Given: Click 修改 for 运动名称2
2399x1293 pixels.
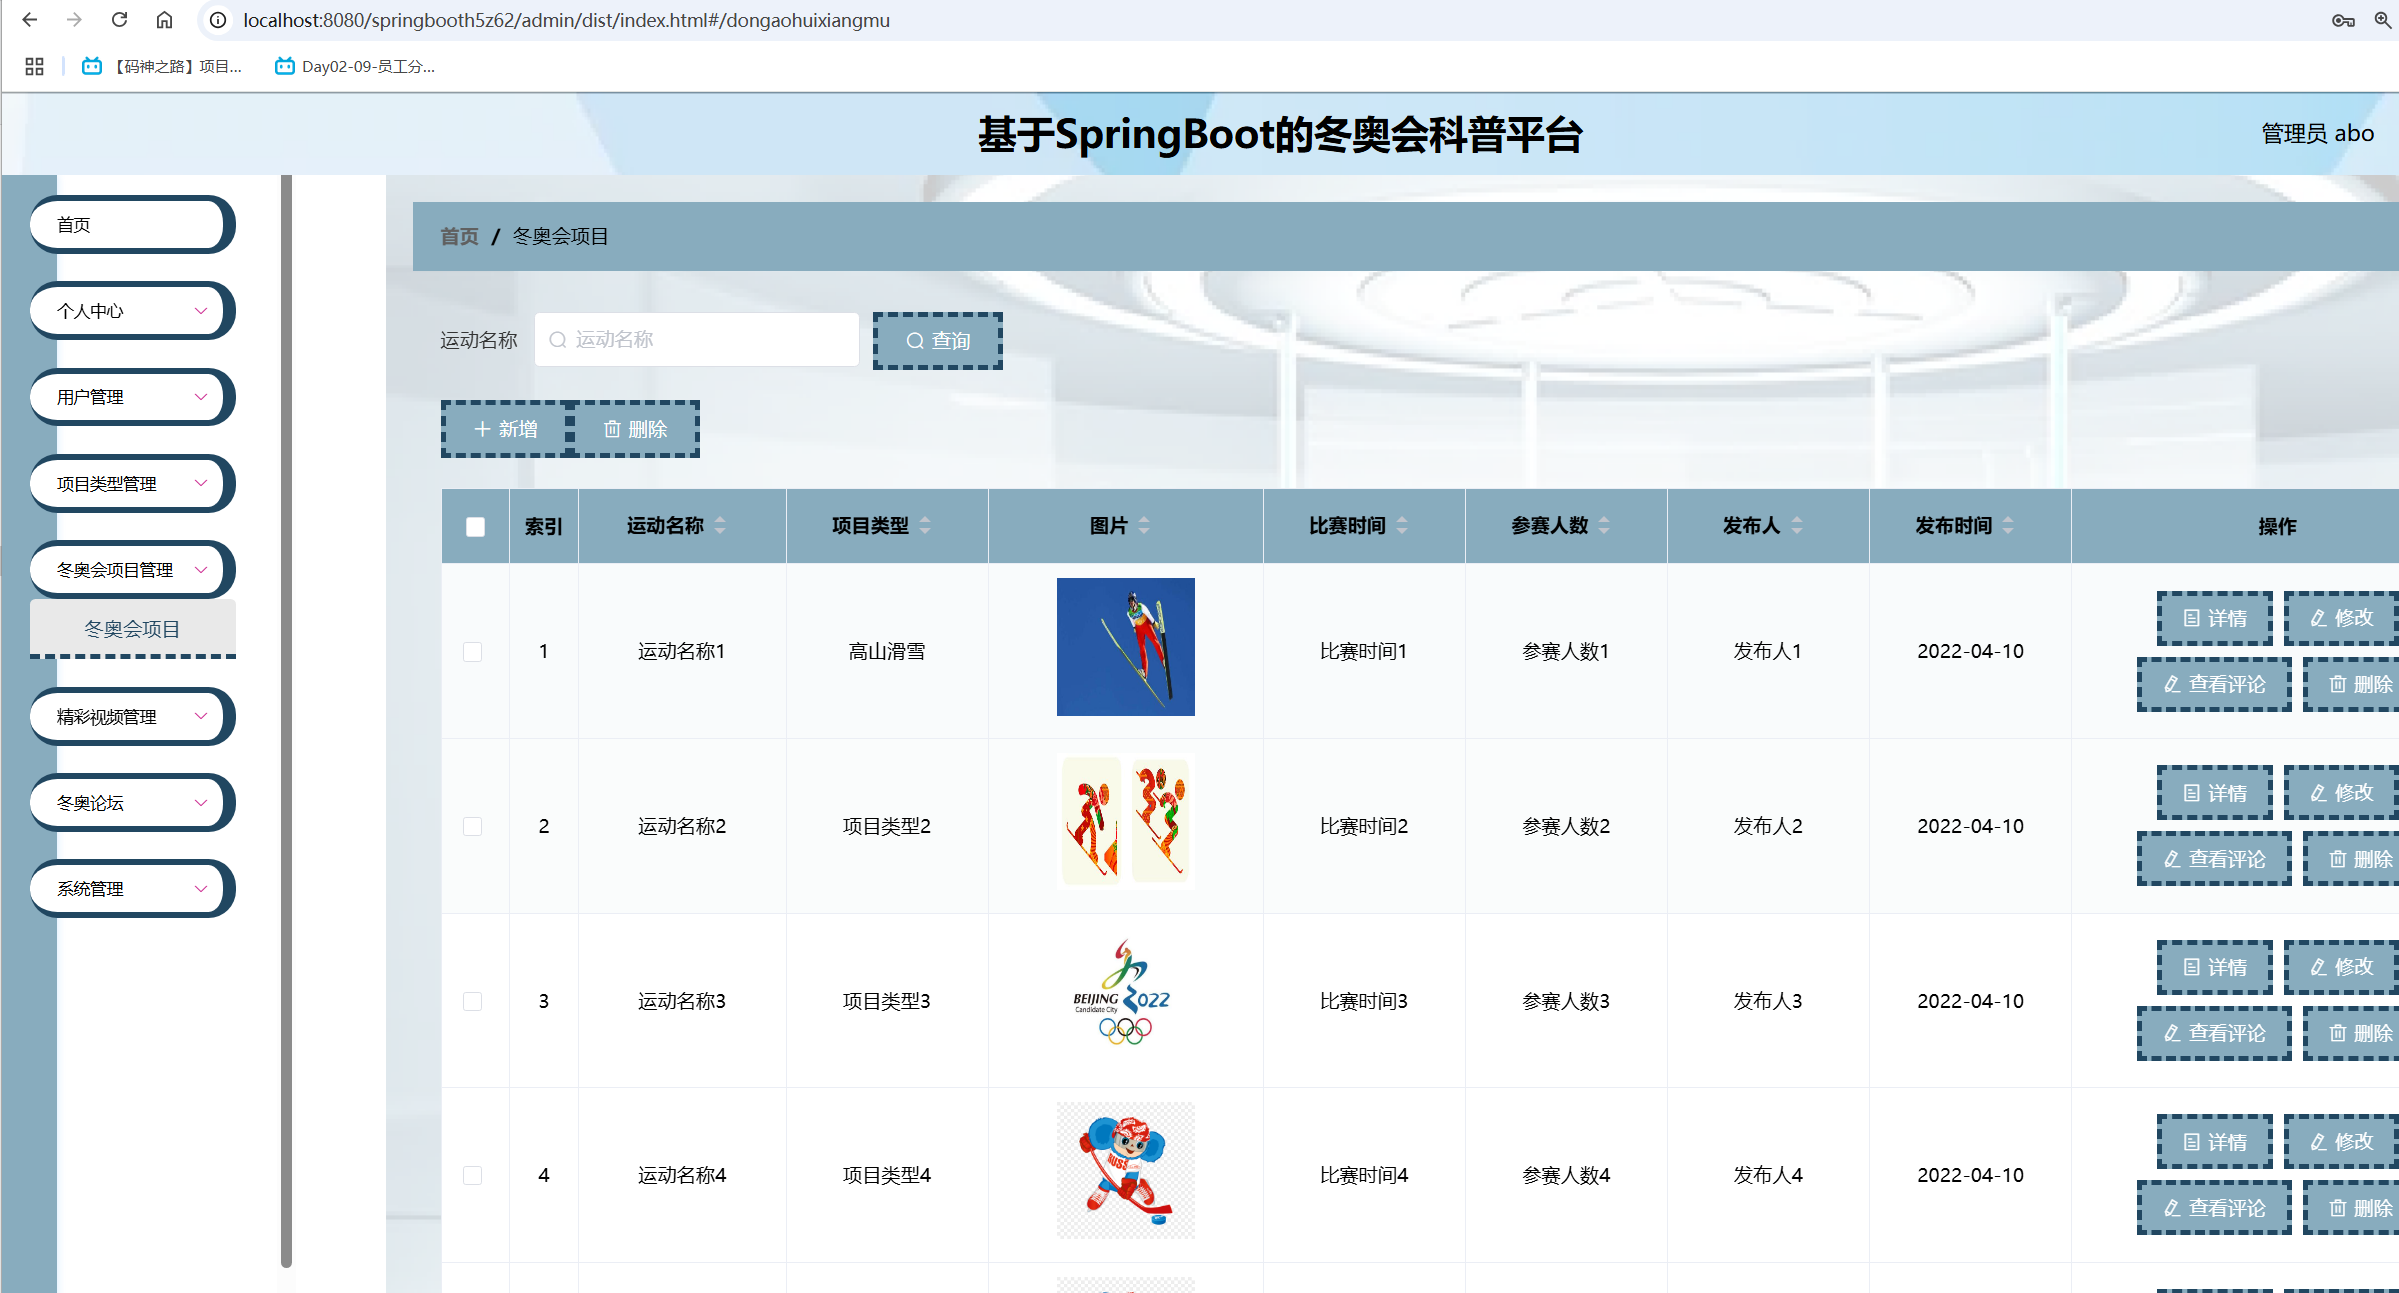Looking at the screenshot, I should click(2341, 793).
